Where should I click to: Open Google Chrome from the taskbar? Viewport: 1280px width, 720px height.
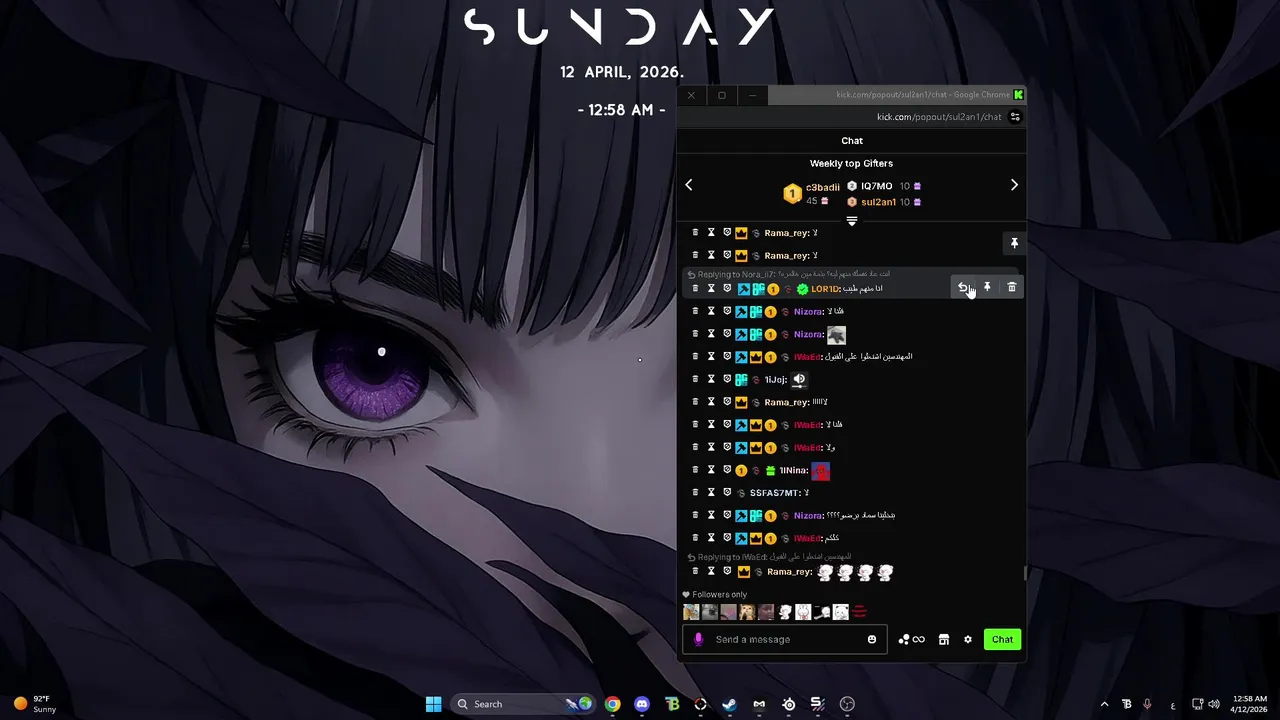click(x=612, y=704)
